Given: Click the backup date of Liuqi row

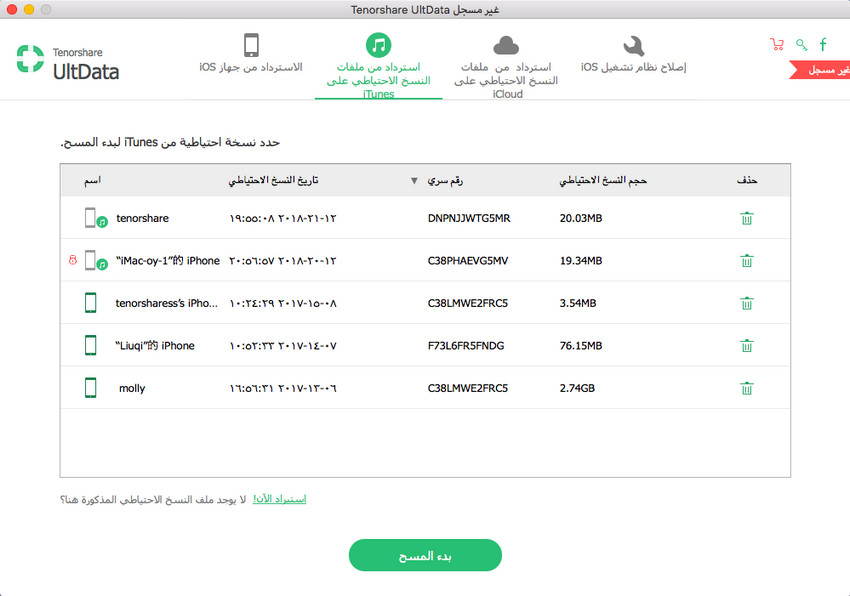Looking at the screenshot, I should pyautogui.click(x=282, y=346).
